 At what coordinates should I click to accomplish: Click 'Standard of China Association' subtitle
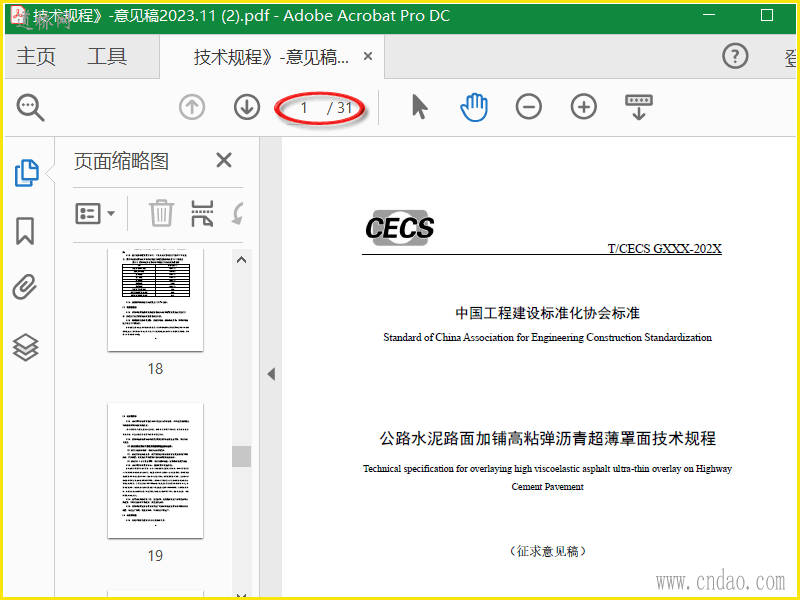547,337
